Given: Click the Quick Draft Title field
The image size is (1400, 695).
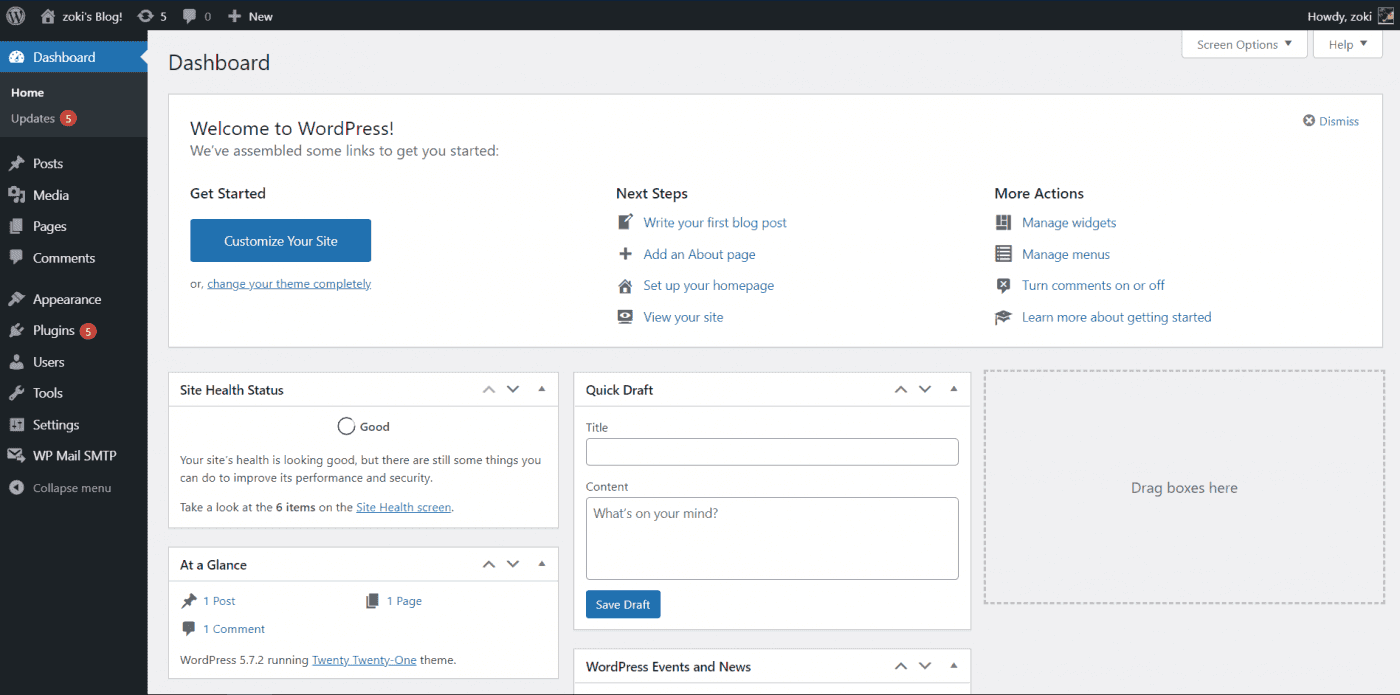Looking at the screenshot, I should pyautogui.click(x=772, y=452).
